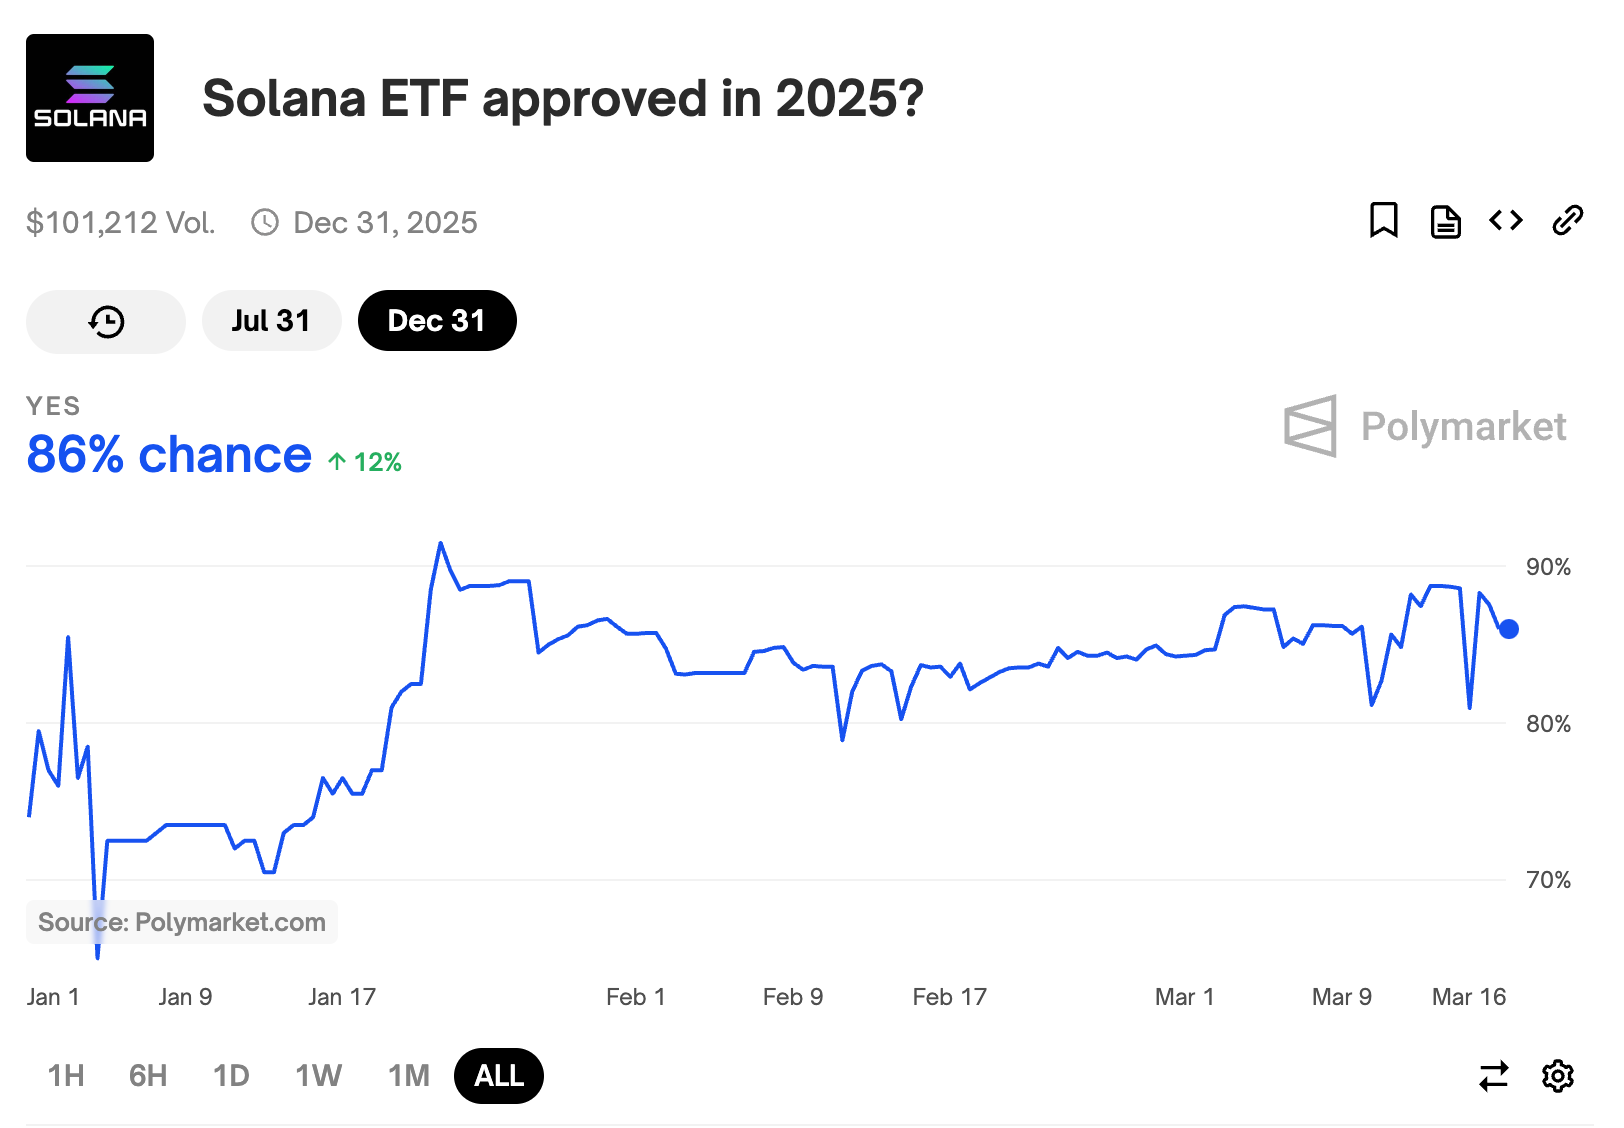Viewport: 1624px width, 1128px height.
Task: Open chart settings gear icon
Action: click(1557, 1076)
